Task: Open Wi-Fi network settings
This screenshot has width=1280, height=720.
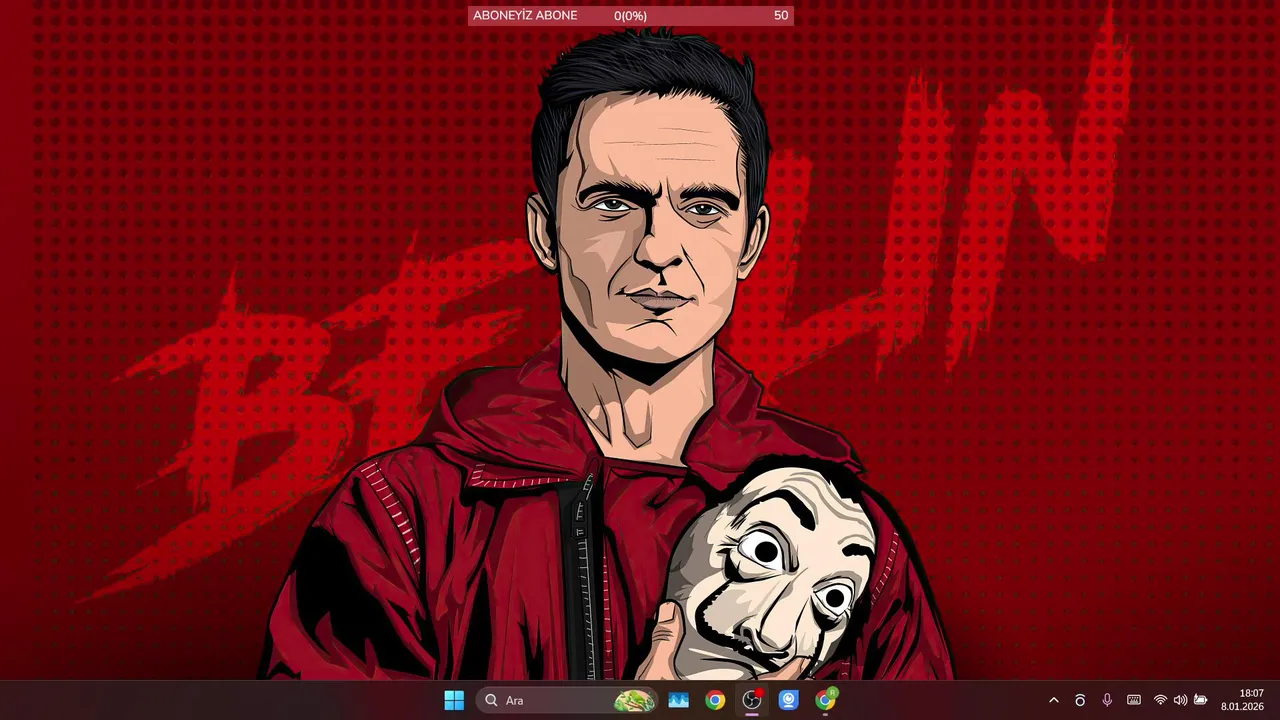Action: tap(1160, 700)
